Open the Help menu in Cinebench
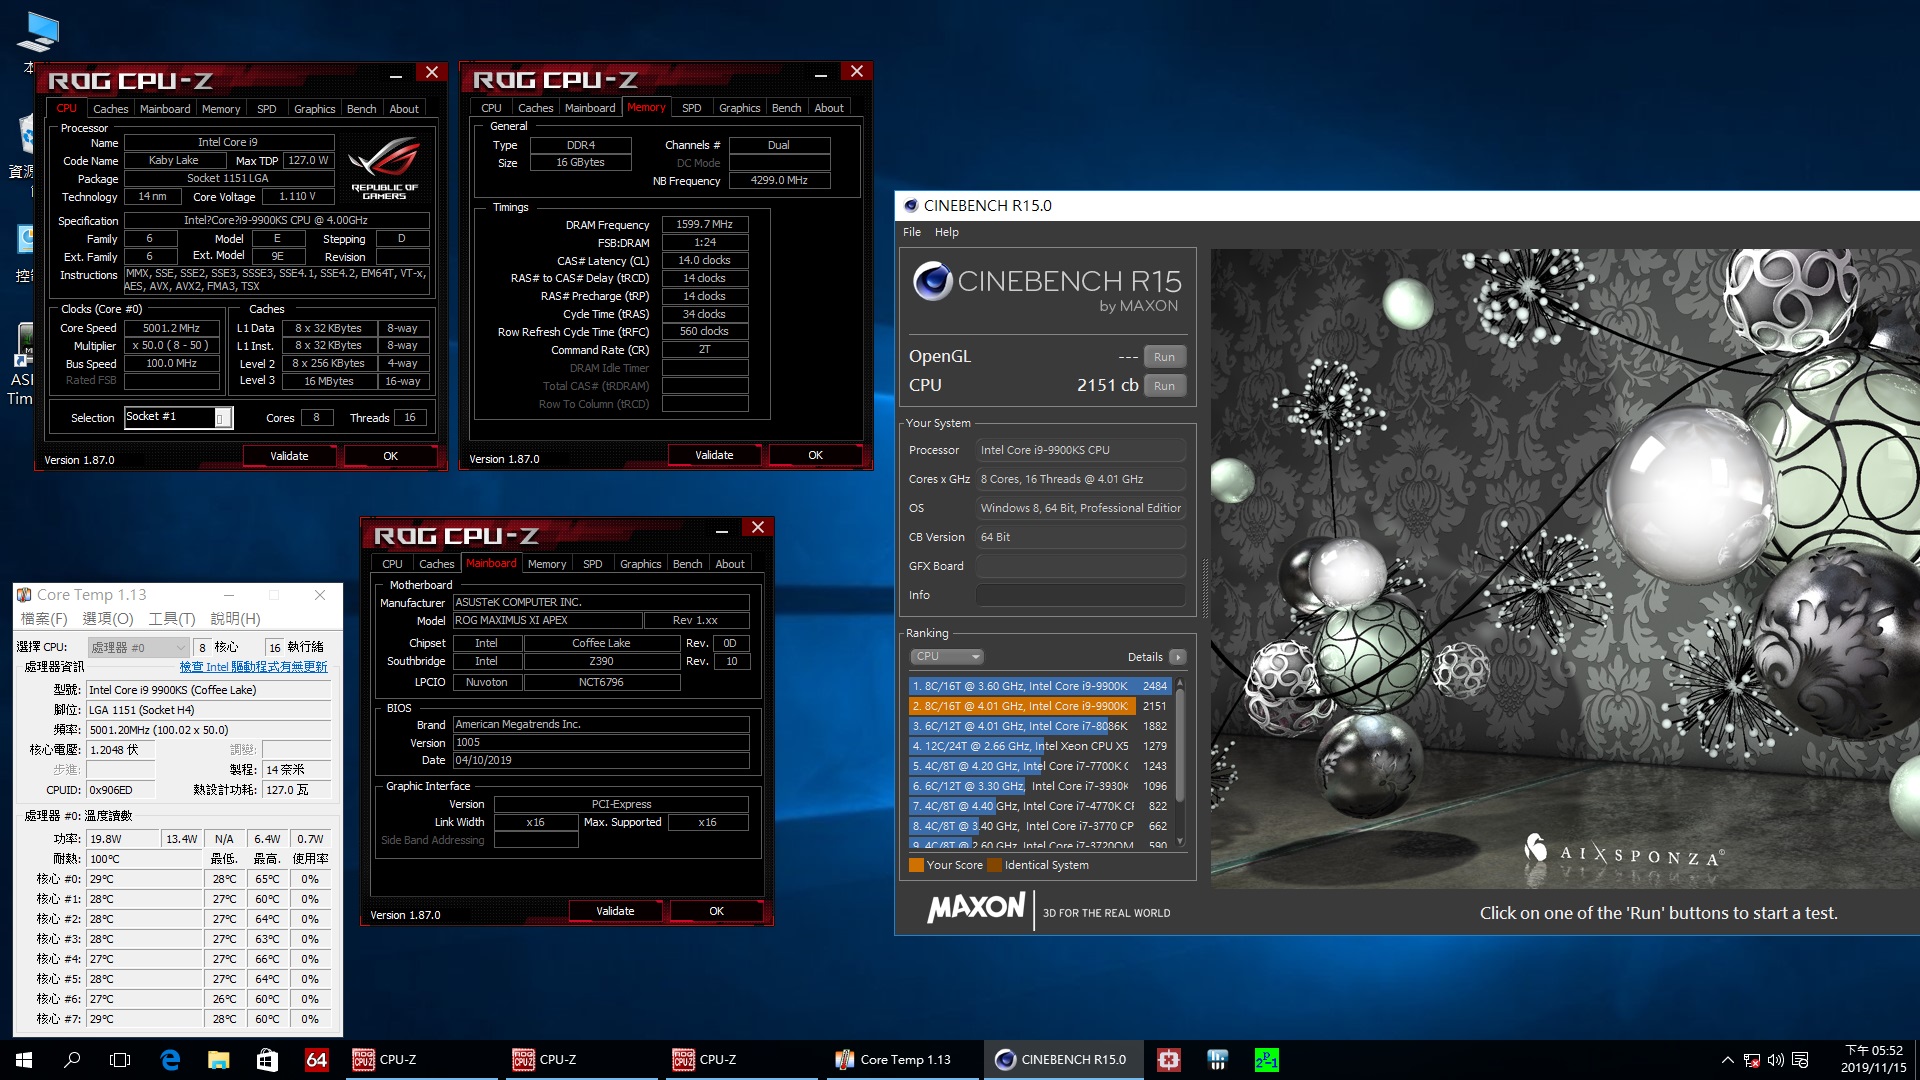The width and height of the screenshot is (1920, 1080). click(x=946, y=232)
